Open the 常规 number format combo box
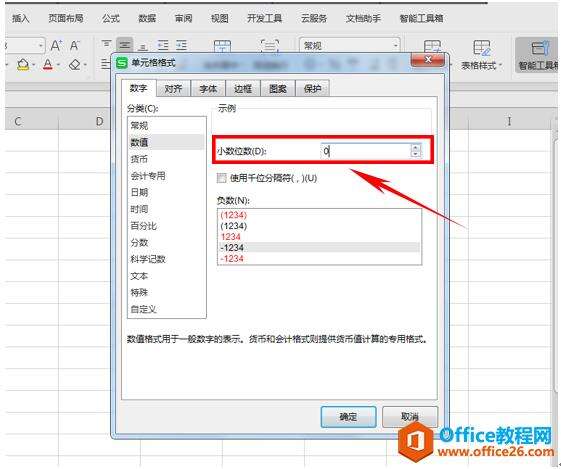Viewport: 561px width, 469px height. pyautogui.click(x=350, y=45)
